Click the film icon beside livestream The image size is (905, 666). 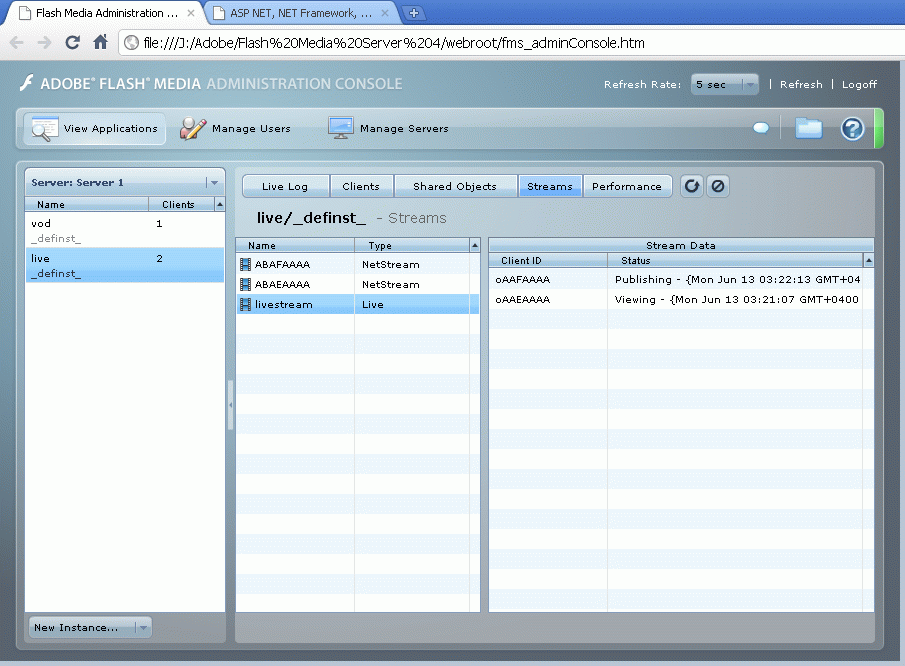(245, 304)
